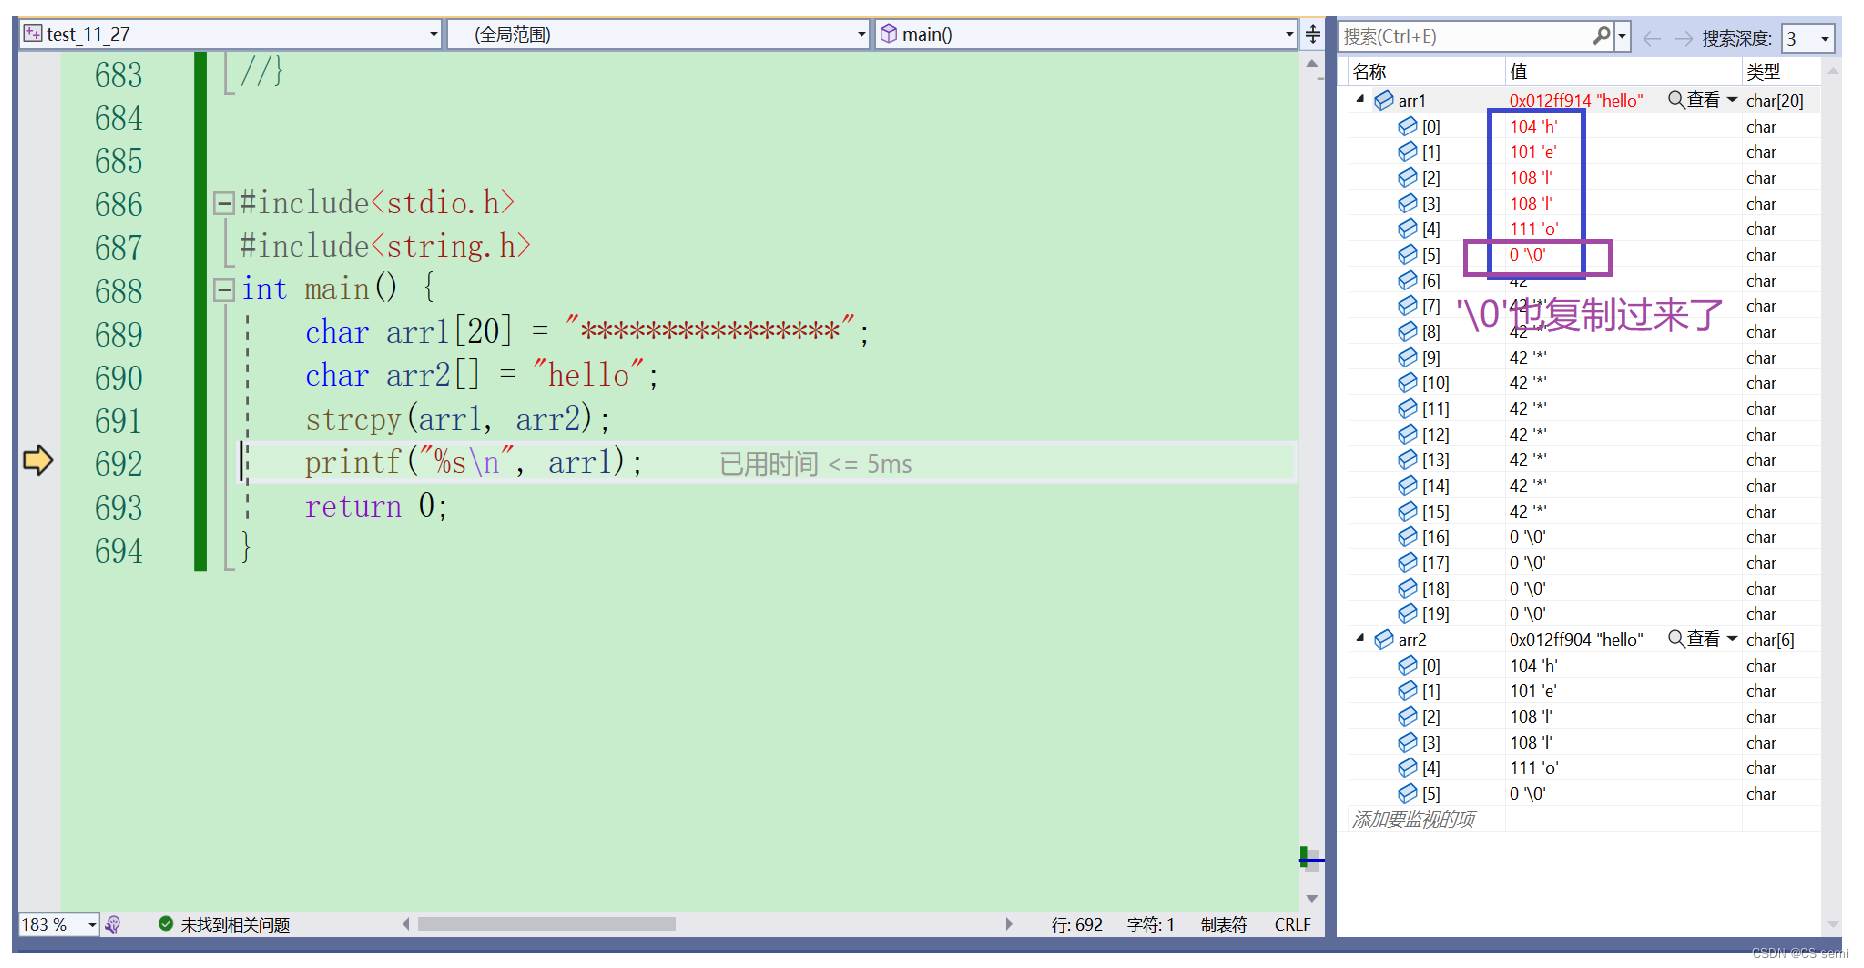The height and width of the screenshot is (968, 1864).
Task: Collapse the arr1 watch entry
Action: (x=1360, y=99)
